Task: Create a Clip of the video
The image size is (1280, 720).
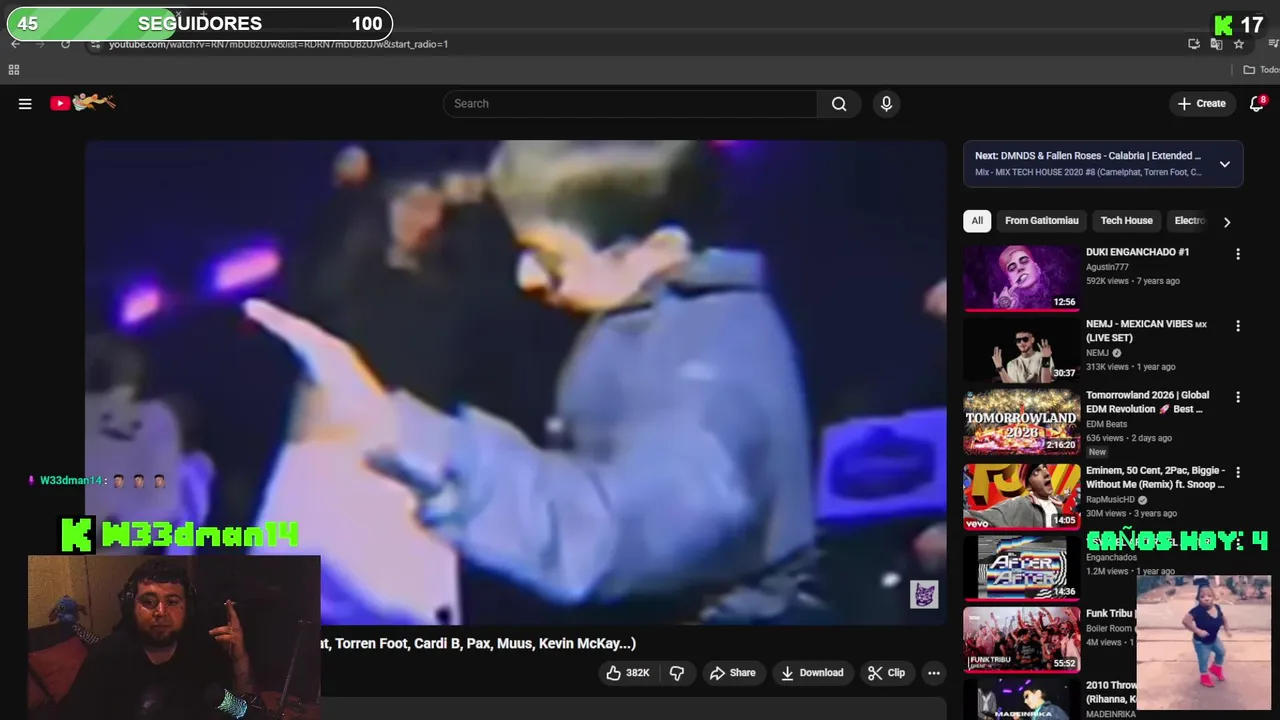Action: pos(886,673)
